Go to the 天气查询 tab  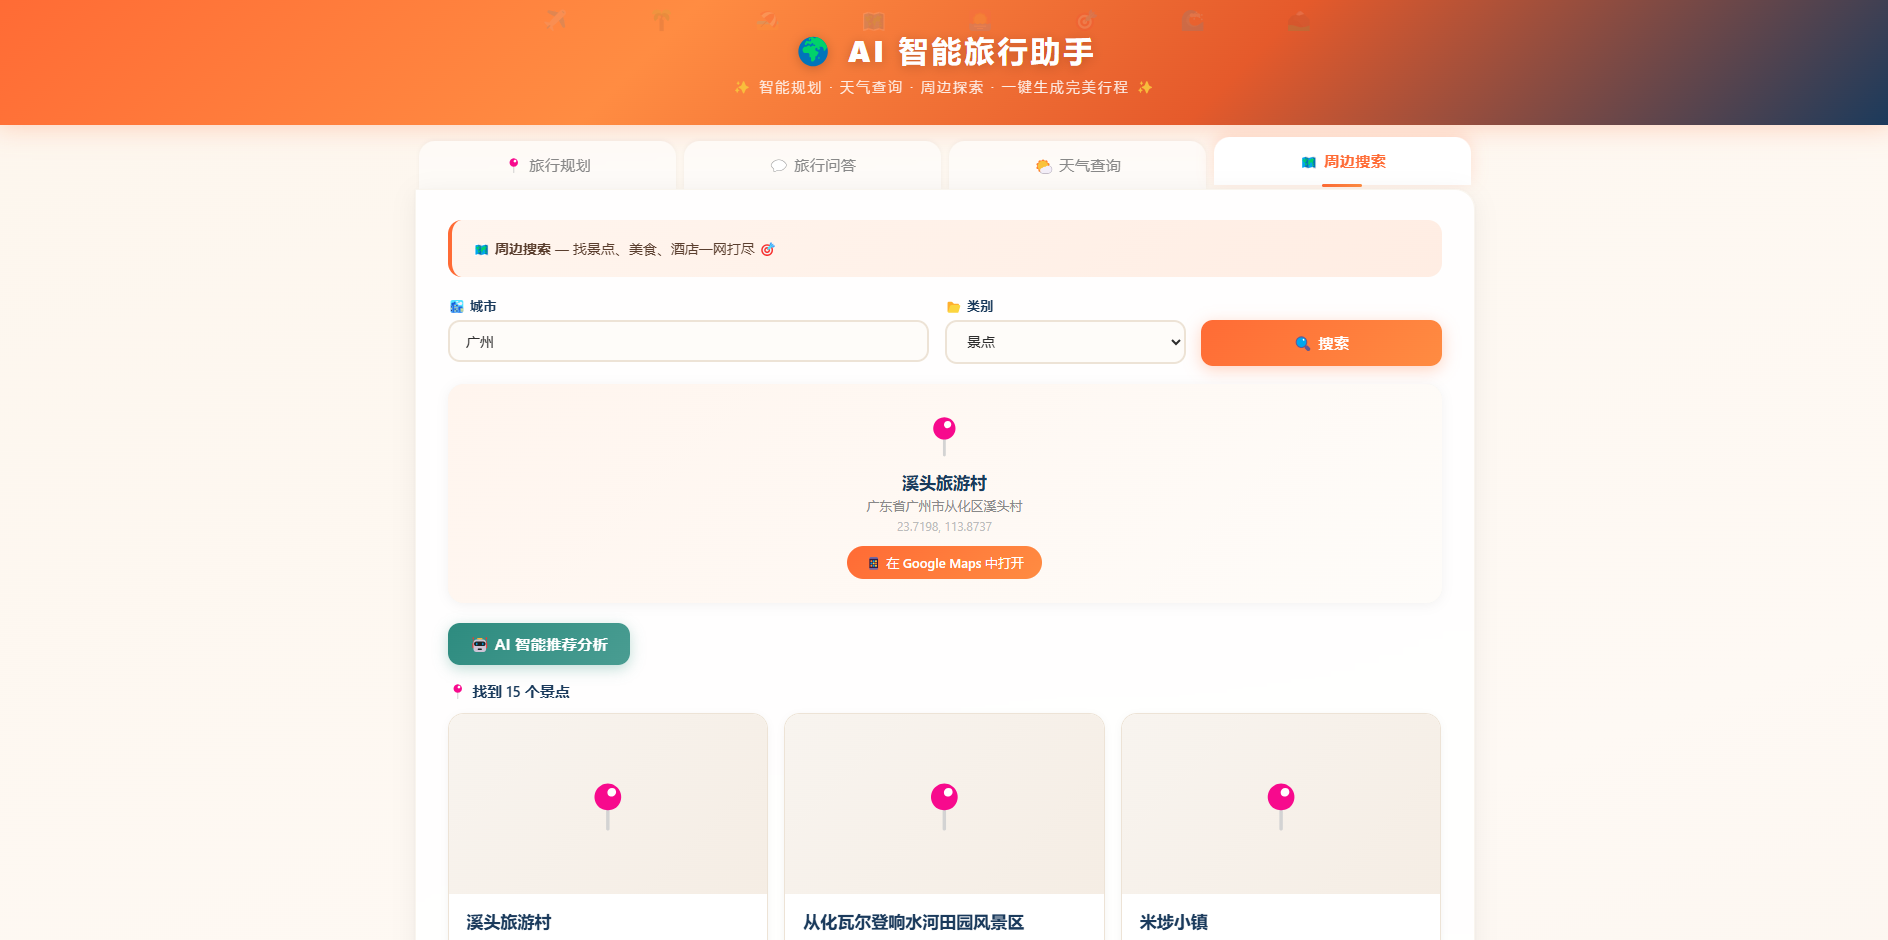click(x=1077, y=165)
